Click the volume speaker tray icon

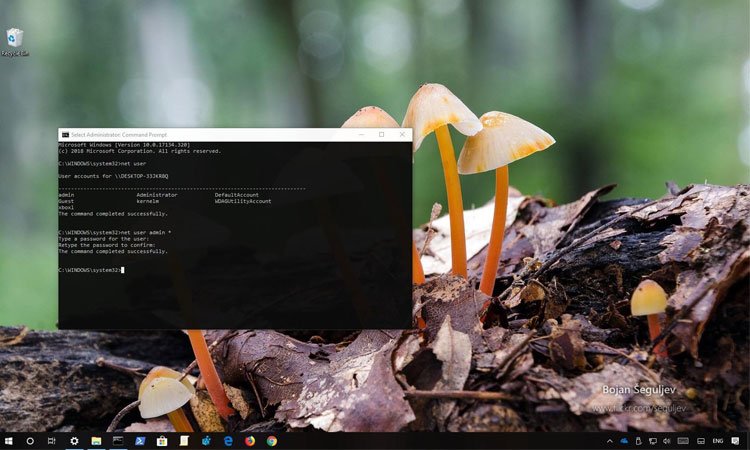click(x=667, y=441)
